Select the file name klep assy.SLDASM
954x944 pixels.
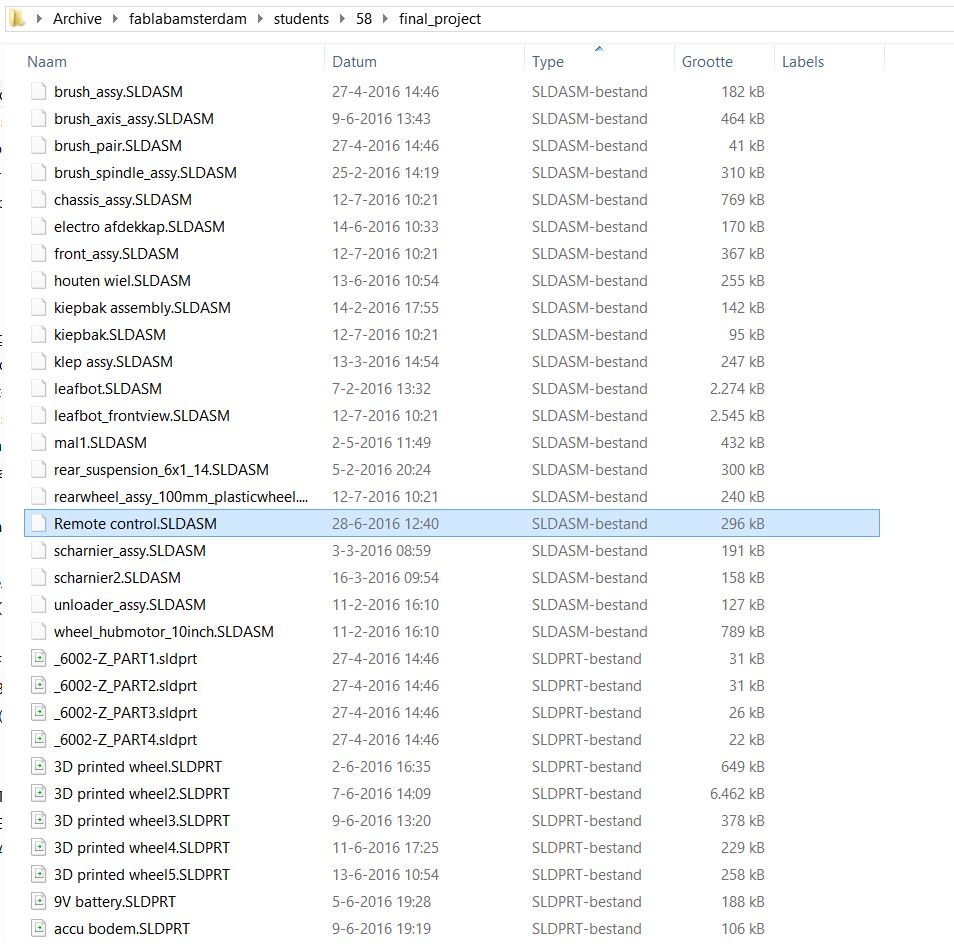(113, 363)
